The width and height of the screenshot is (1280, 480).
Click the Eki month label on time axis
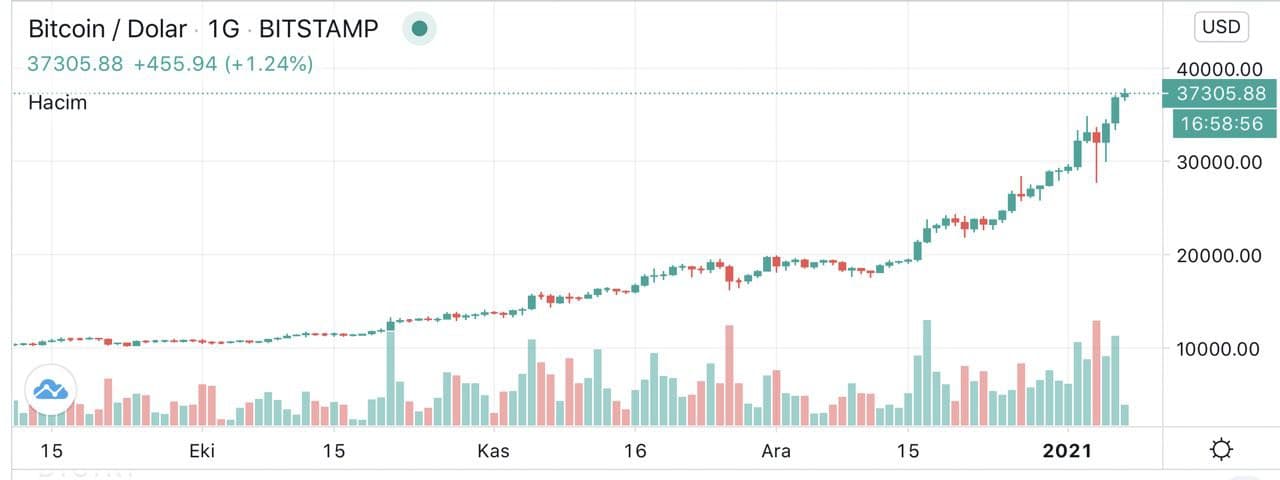pyautogui.click(x=203, y=451)
